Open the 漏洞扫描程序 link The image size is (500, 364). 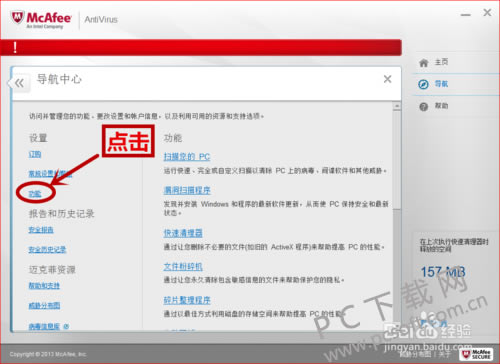pyautogui.click(x=187, y=190)
